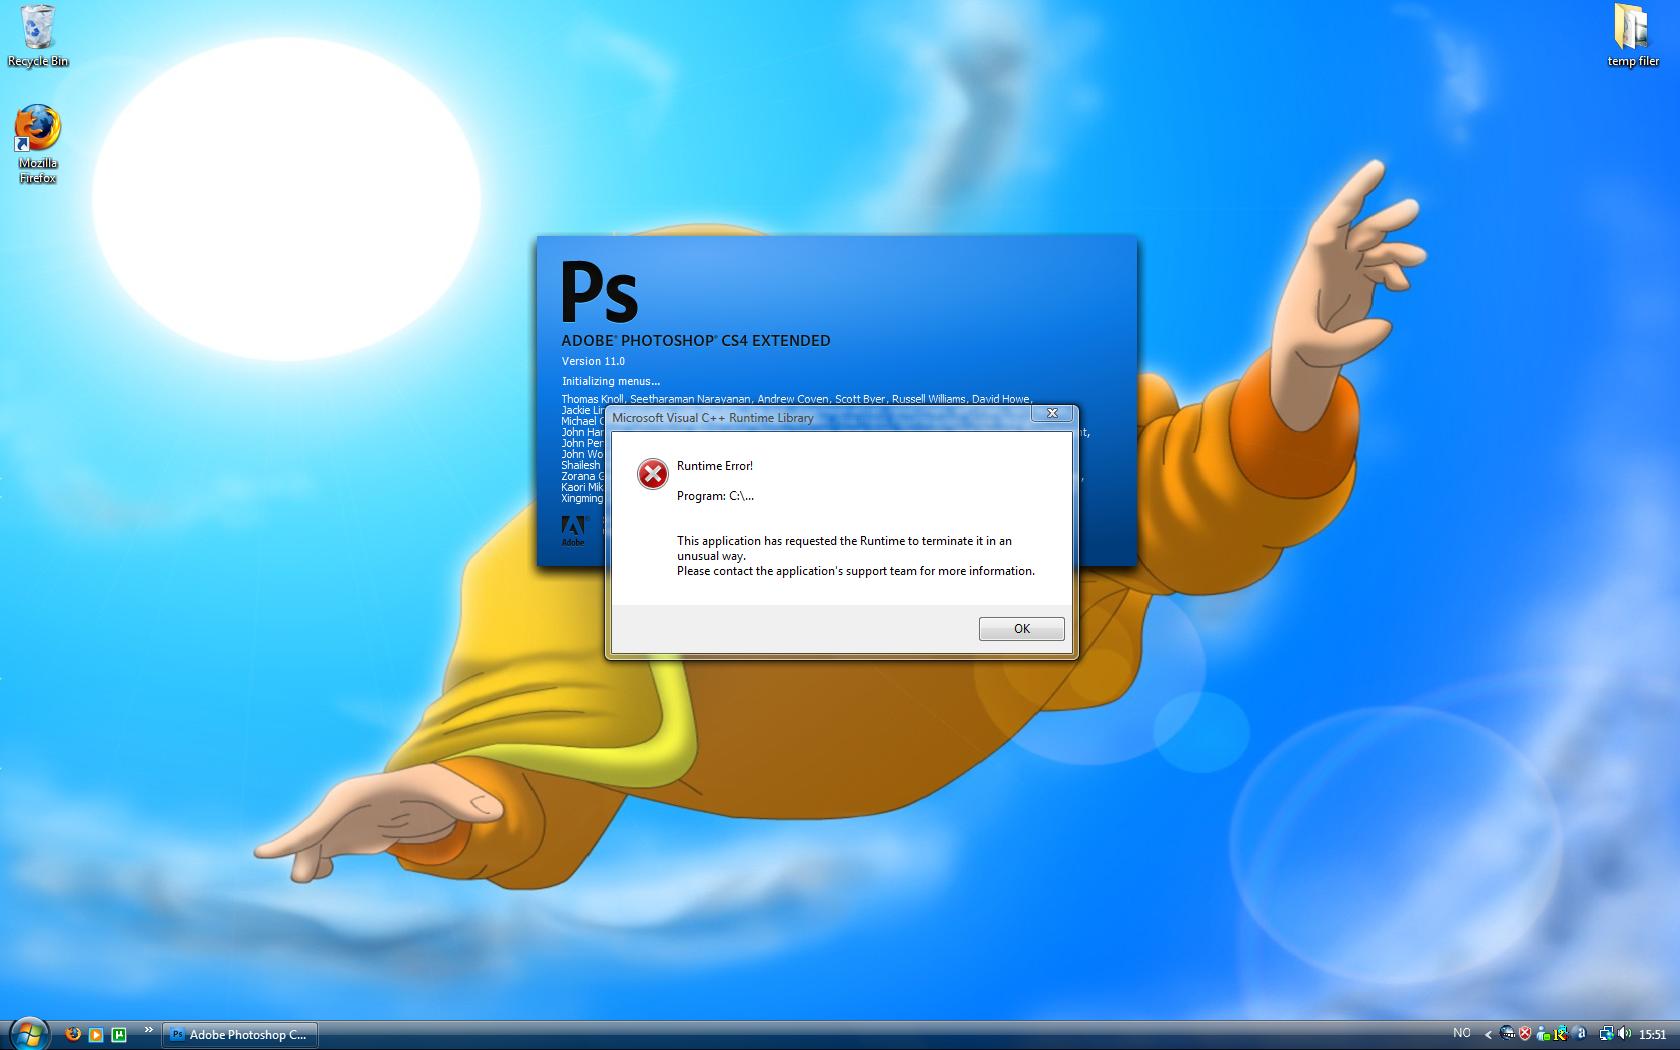Open the Recycle Bin desktop icon
Viewport: 1680px width, 1050px height.
[38, 37]
